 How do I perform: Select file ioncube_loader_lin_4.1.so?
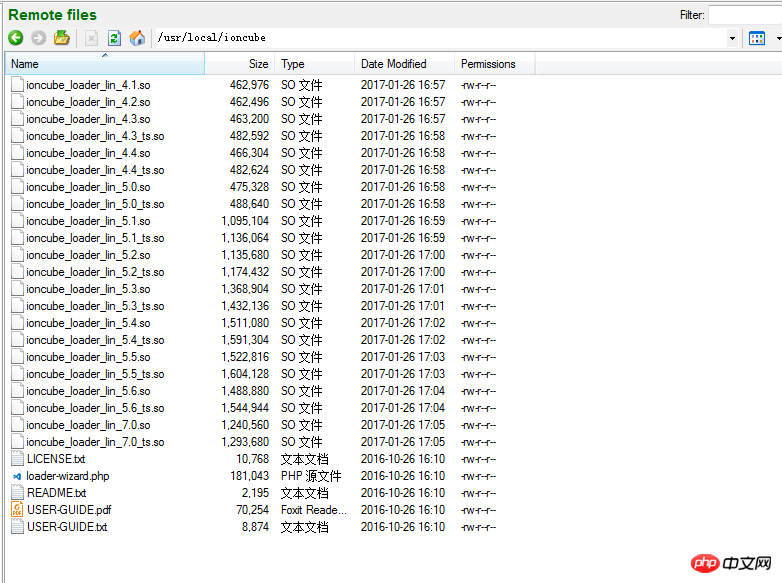[88, 85]
